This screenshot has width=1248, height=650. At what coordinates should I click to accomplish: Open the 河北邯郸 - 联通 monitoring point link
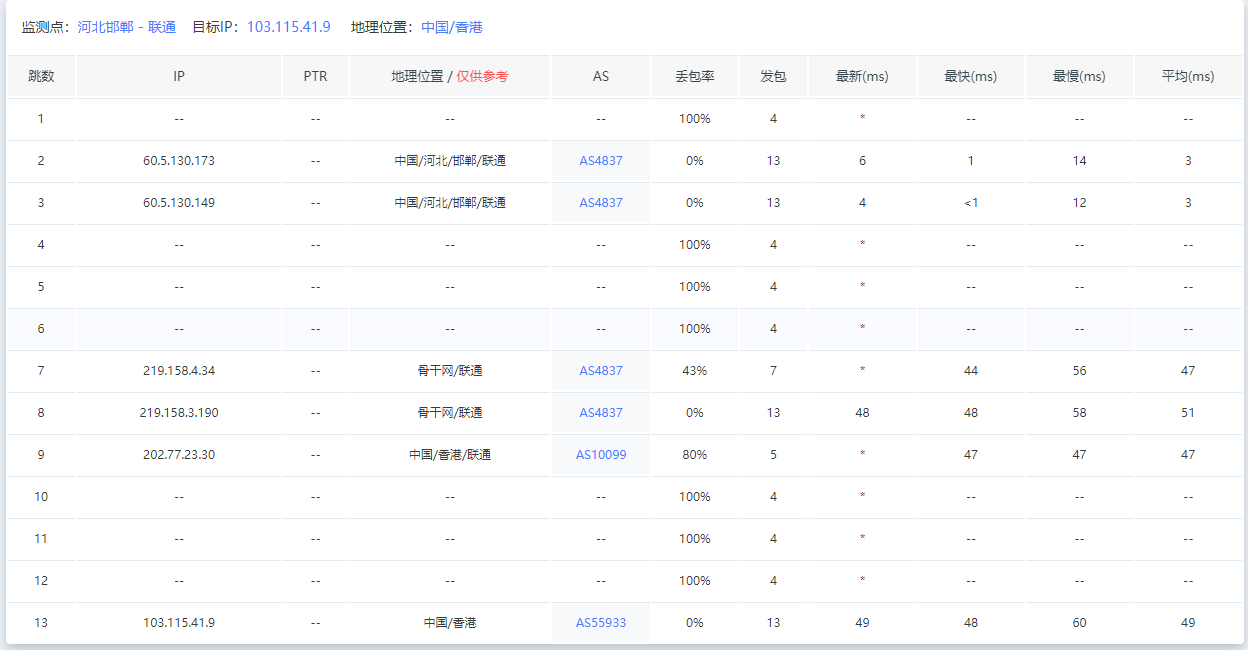127,27
